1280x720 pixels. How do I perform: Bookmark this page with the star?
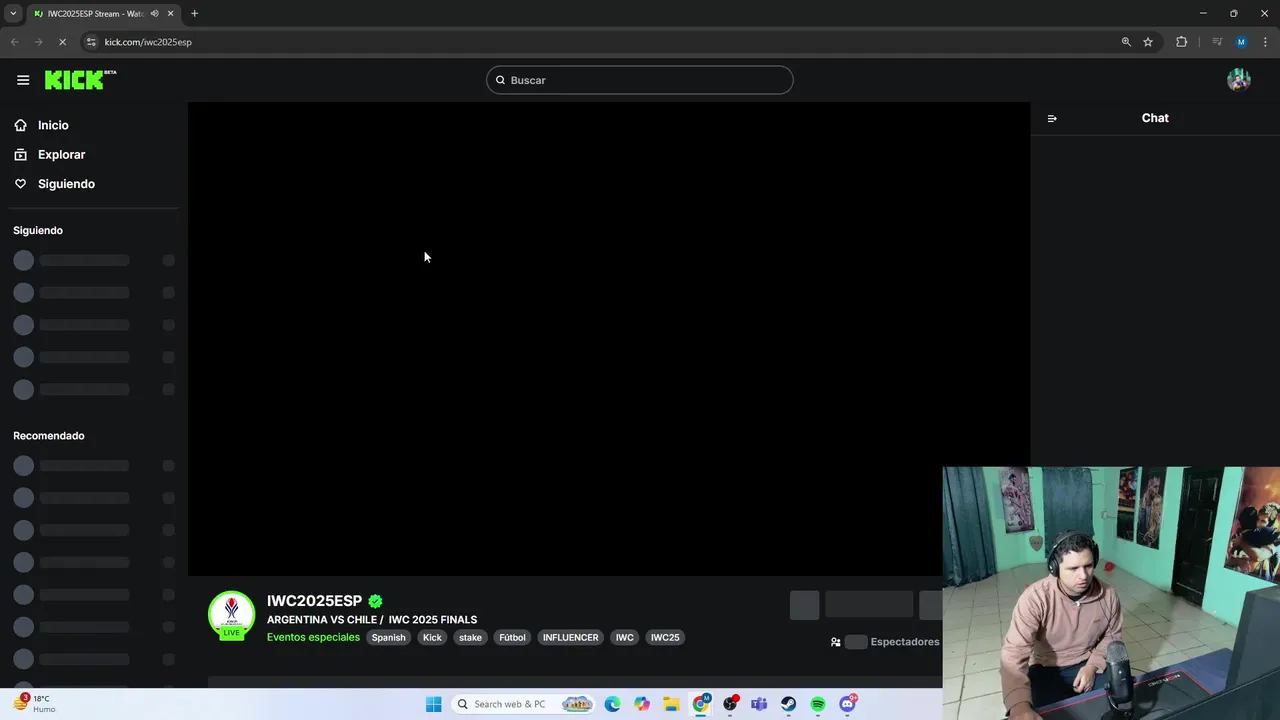(1148, 42)
